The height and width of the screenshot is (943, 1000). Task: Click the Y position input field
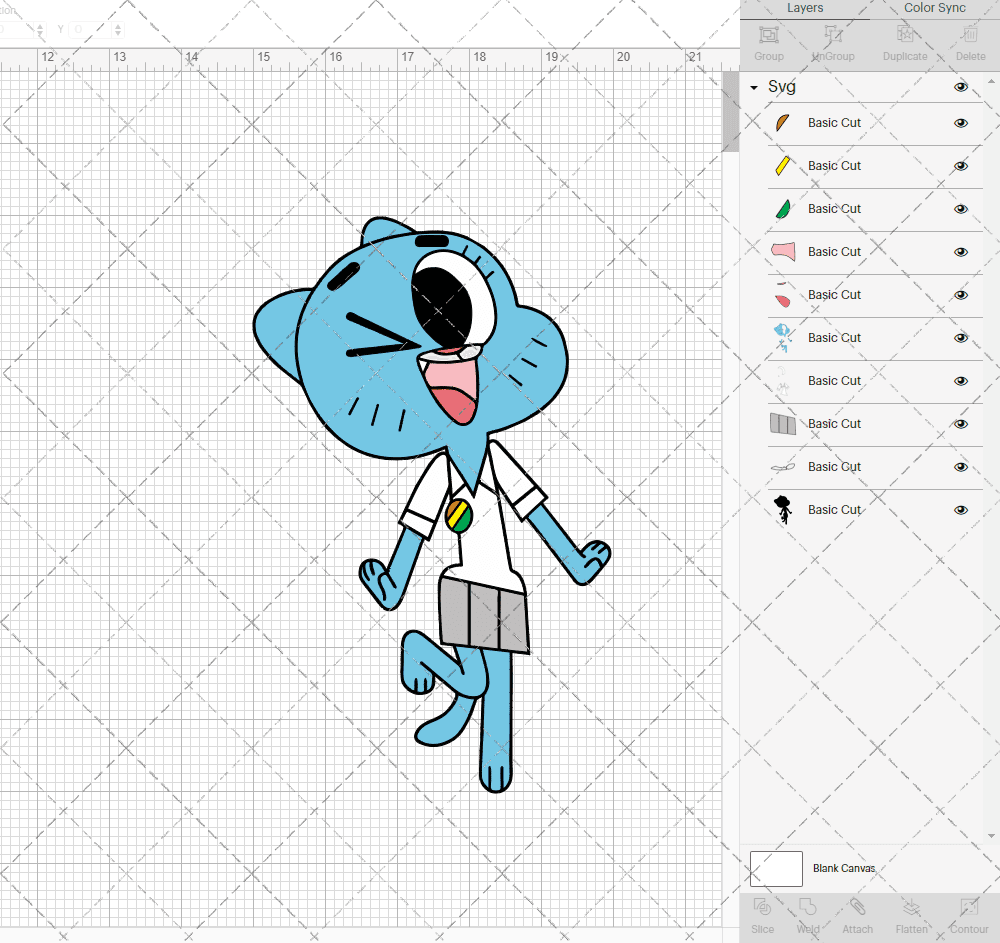click(x=90, y=29)
